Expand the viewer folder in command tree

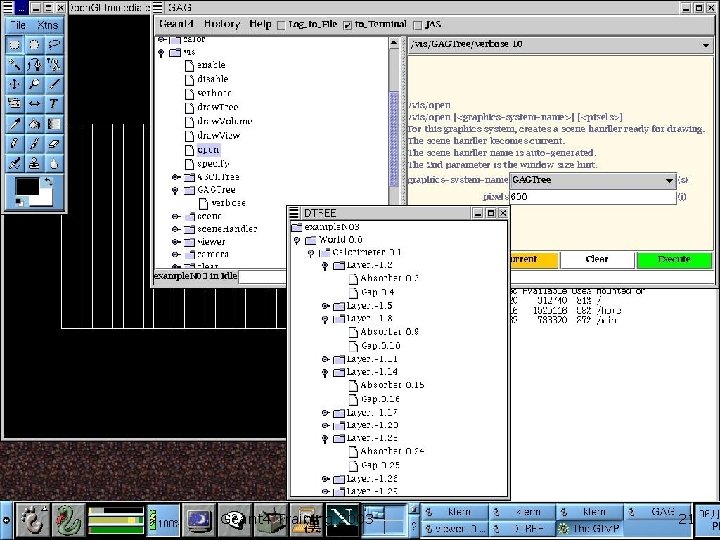[x=176, y=241]
